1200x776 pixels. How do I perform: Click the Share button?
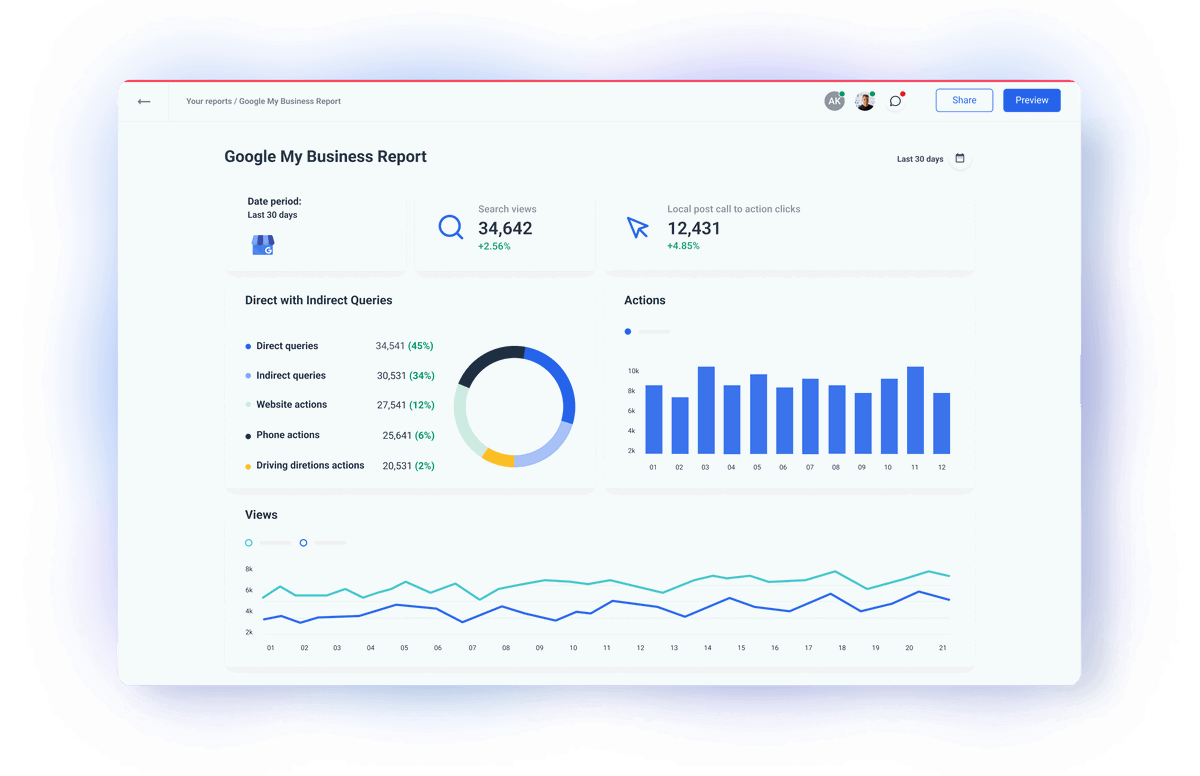963,100
